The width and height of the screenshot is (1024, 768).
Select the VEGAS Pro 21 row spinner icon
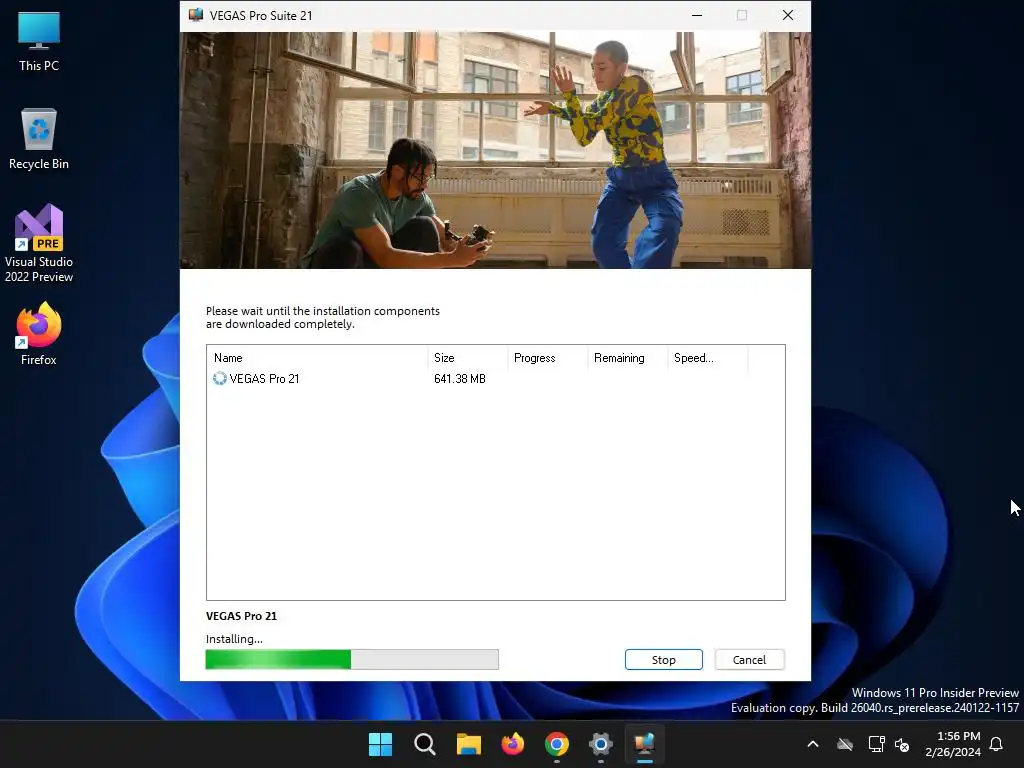pos(219,379)
